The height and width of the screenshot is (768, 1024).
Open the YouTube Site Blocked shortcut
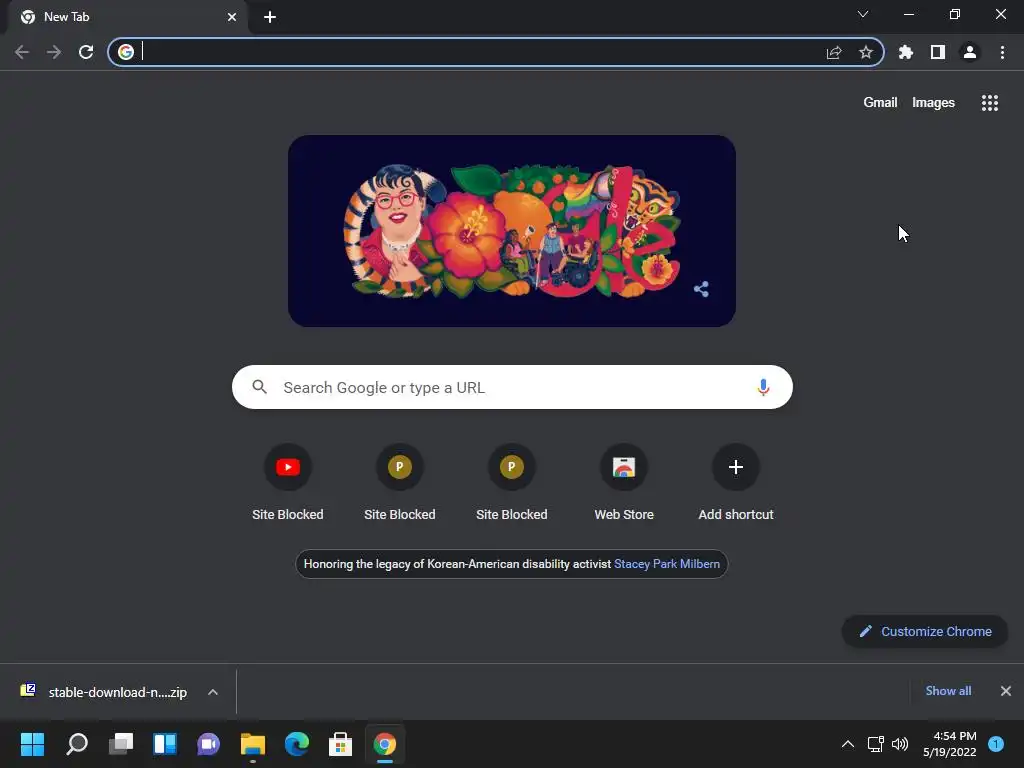(x=288, y=483)
